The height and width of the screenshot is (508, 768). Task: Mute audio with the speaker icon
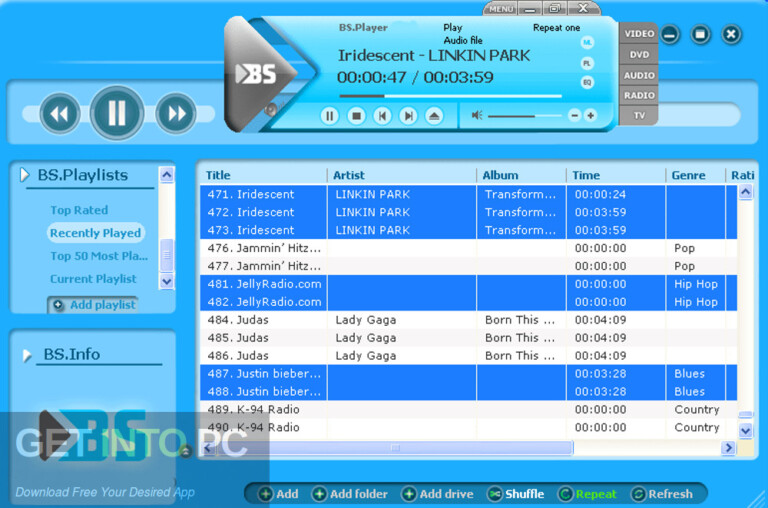click(x=477, y=115)
